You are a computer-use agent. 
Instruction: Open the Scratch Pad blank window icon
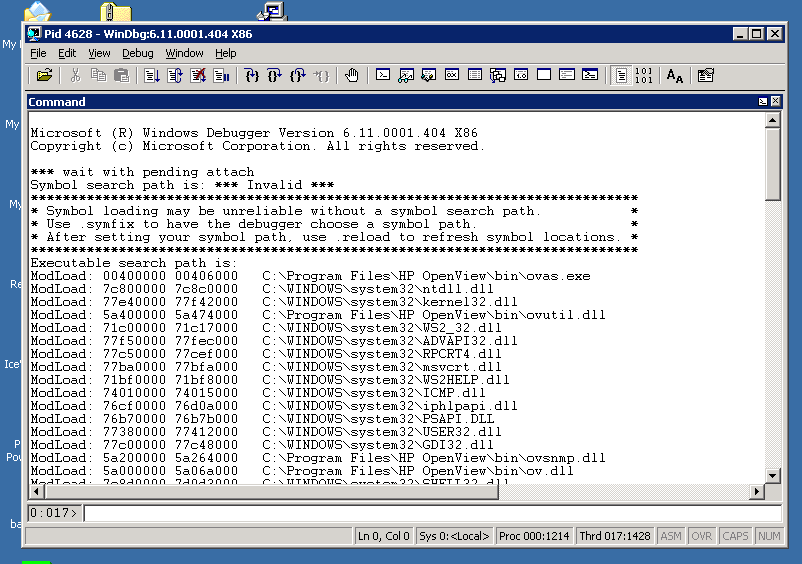click(x=544, y=75)
